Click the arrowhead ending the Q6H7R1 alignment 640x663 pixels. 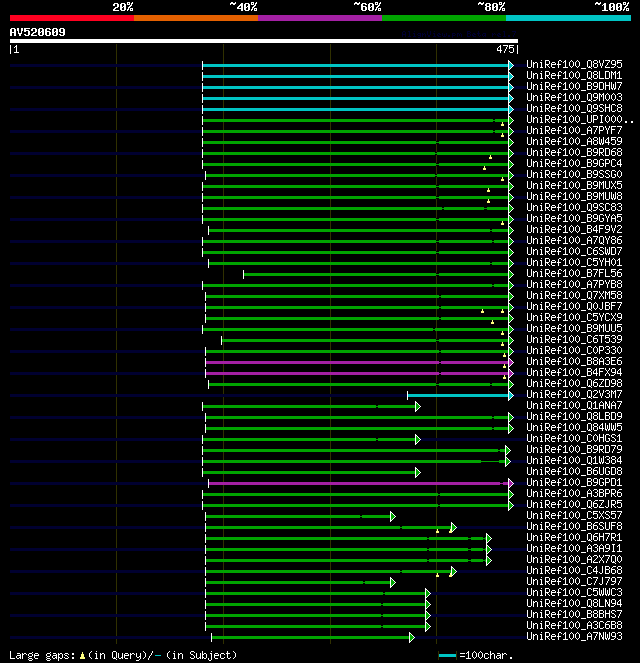(x=489, y=538)
